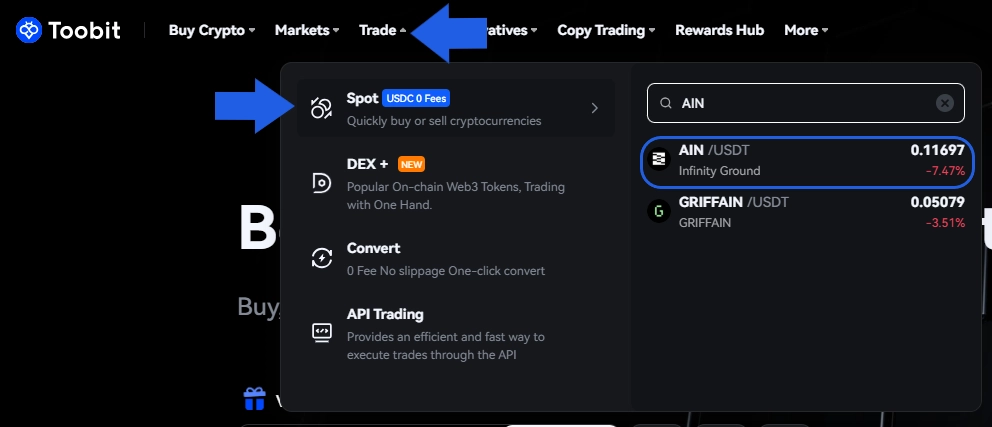Click the Spot trading icon
This screenshot has width=992, height=427.
(x=321, y=108)
